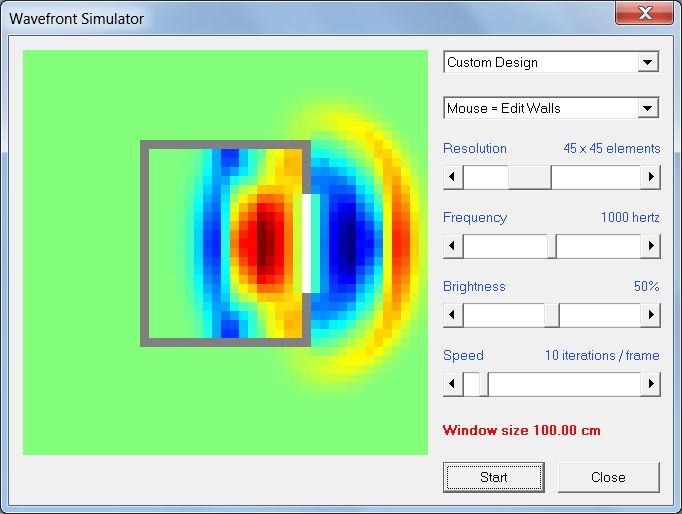Screen dimensions: 682x514
Task: Click the Mouse = Edit Walls combo box field
Action: pos(551,108)
